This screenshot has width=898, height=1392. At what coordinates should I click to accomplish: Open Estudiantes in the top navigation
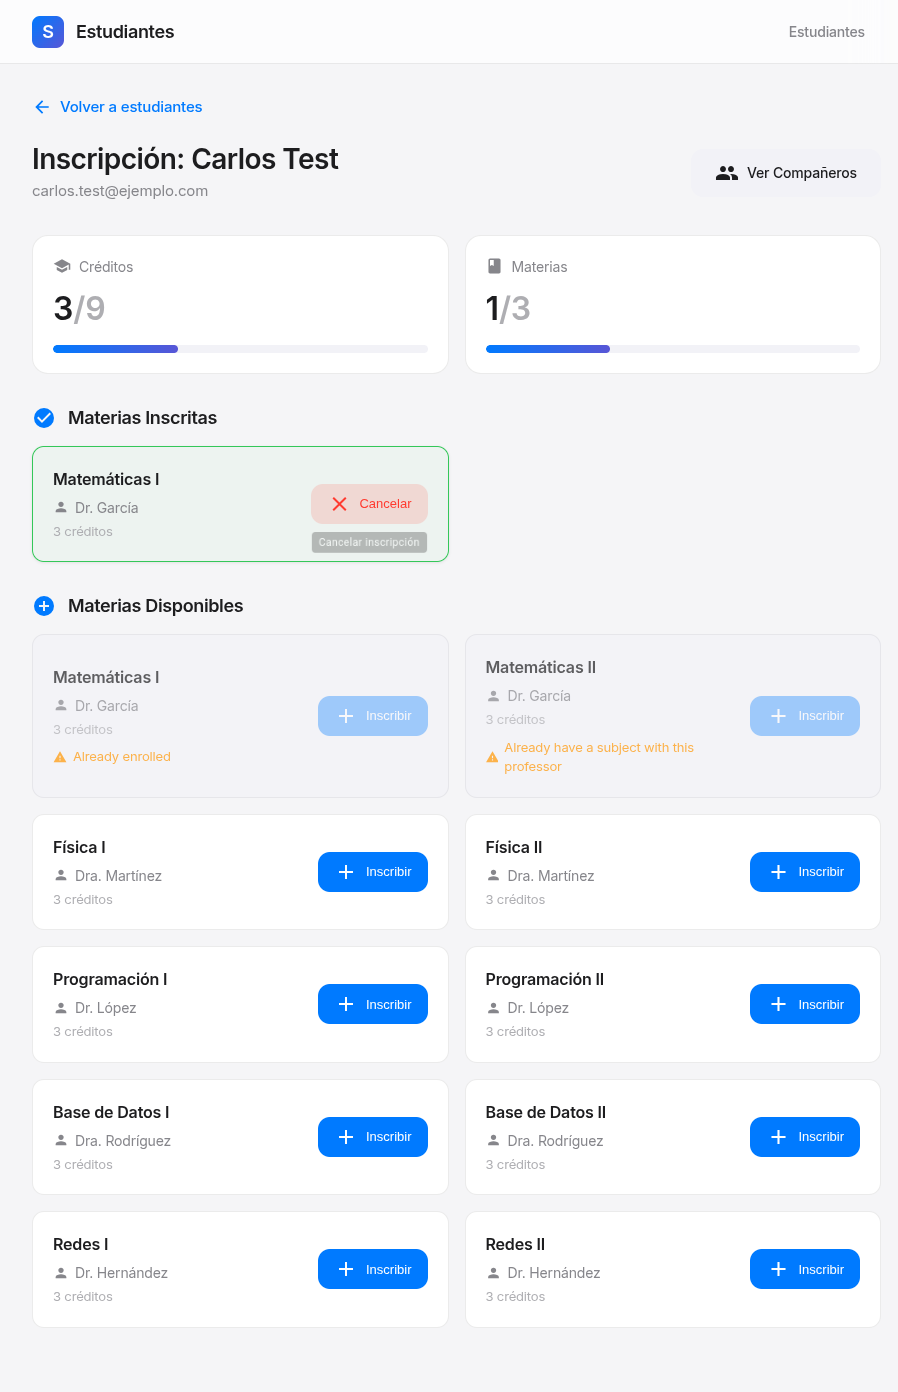pyautogui.click(x=826, y=32)
